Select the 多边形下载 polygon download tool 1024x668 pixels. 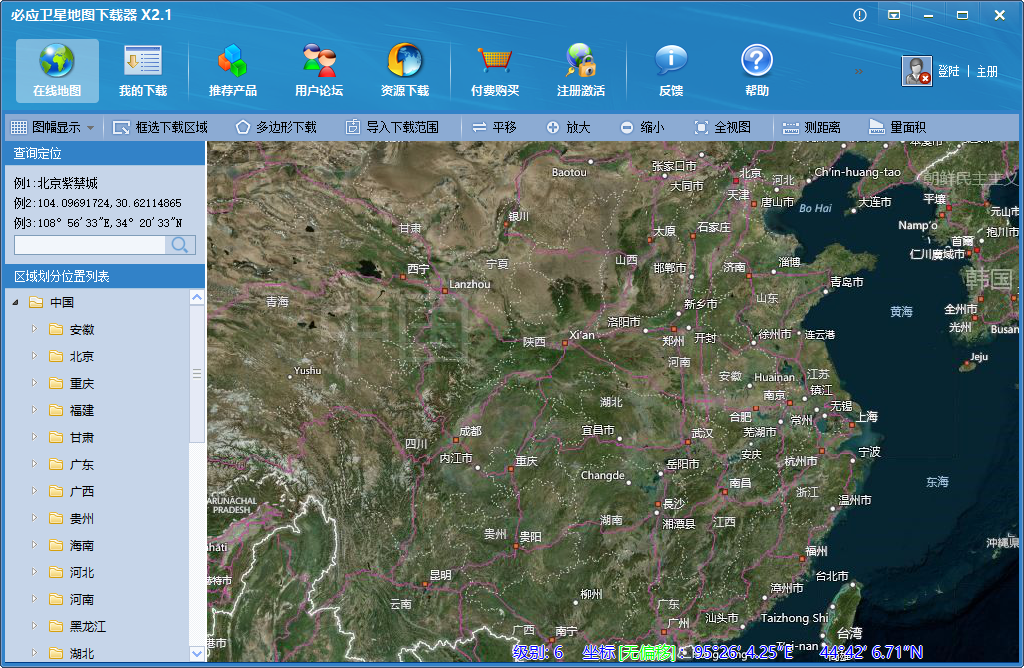tap(276, 128)
